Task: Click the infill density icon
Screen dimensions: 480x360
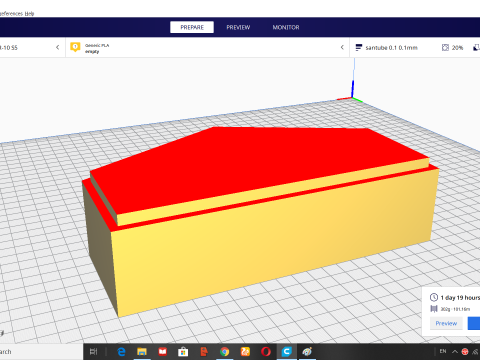Action: point(445,48)
